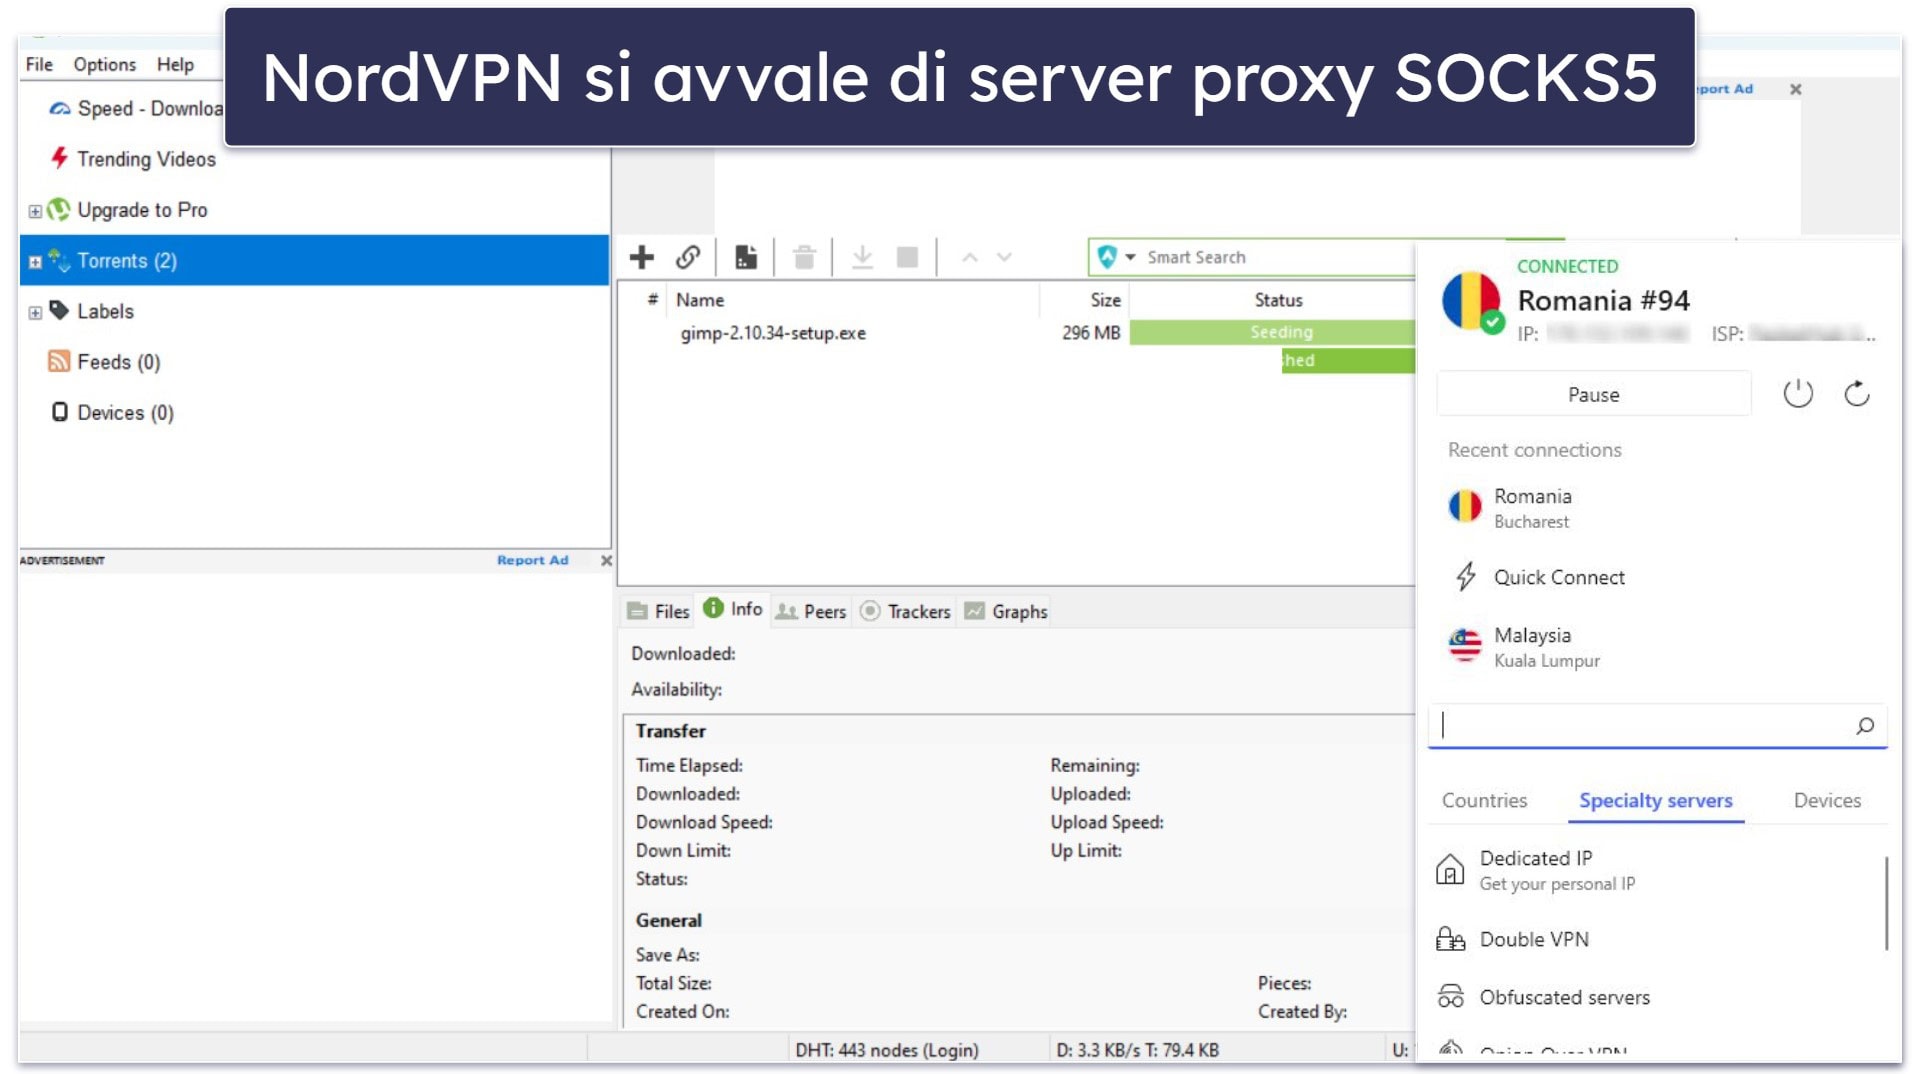The width and height of the screenshot is (1919, 1074).
Task: Sort torrents by Status column
Action: 1278,300
